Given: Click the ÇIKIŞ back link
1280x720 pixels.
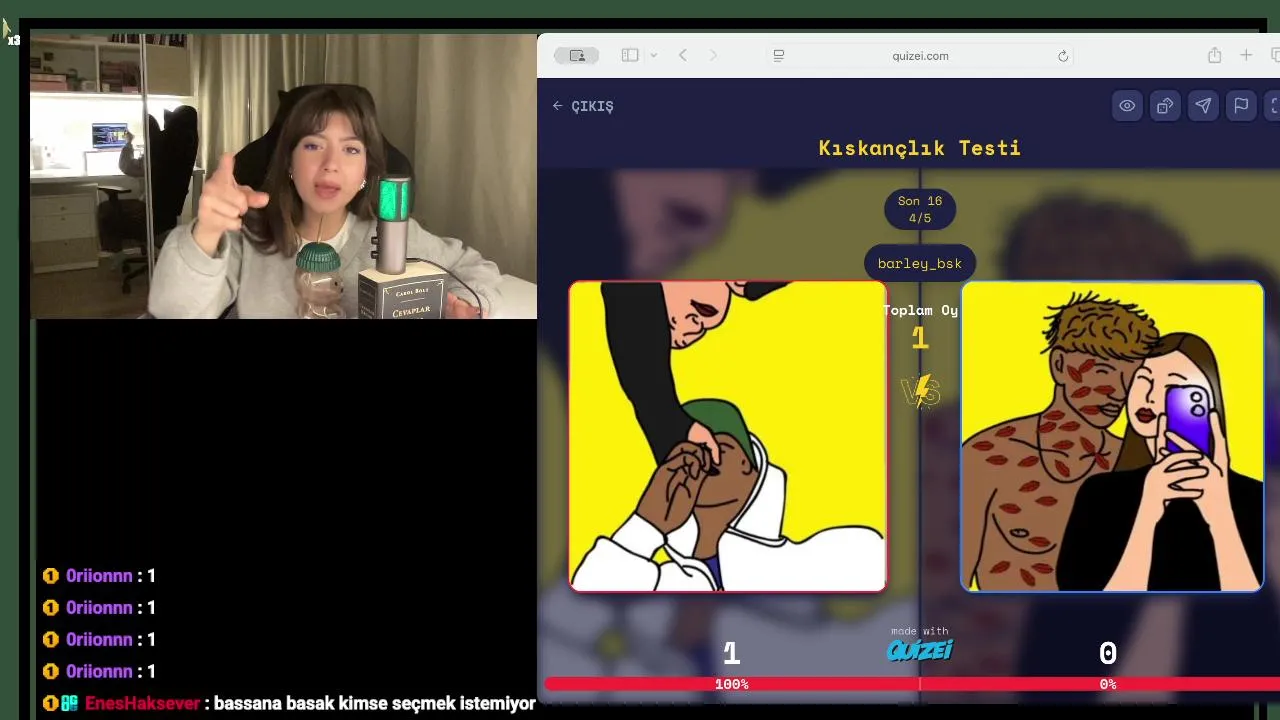Looking at the screenshot, I should (x=582, y=106).
